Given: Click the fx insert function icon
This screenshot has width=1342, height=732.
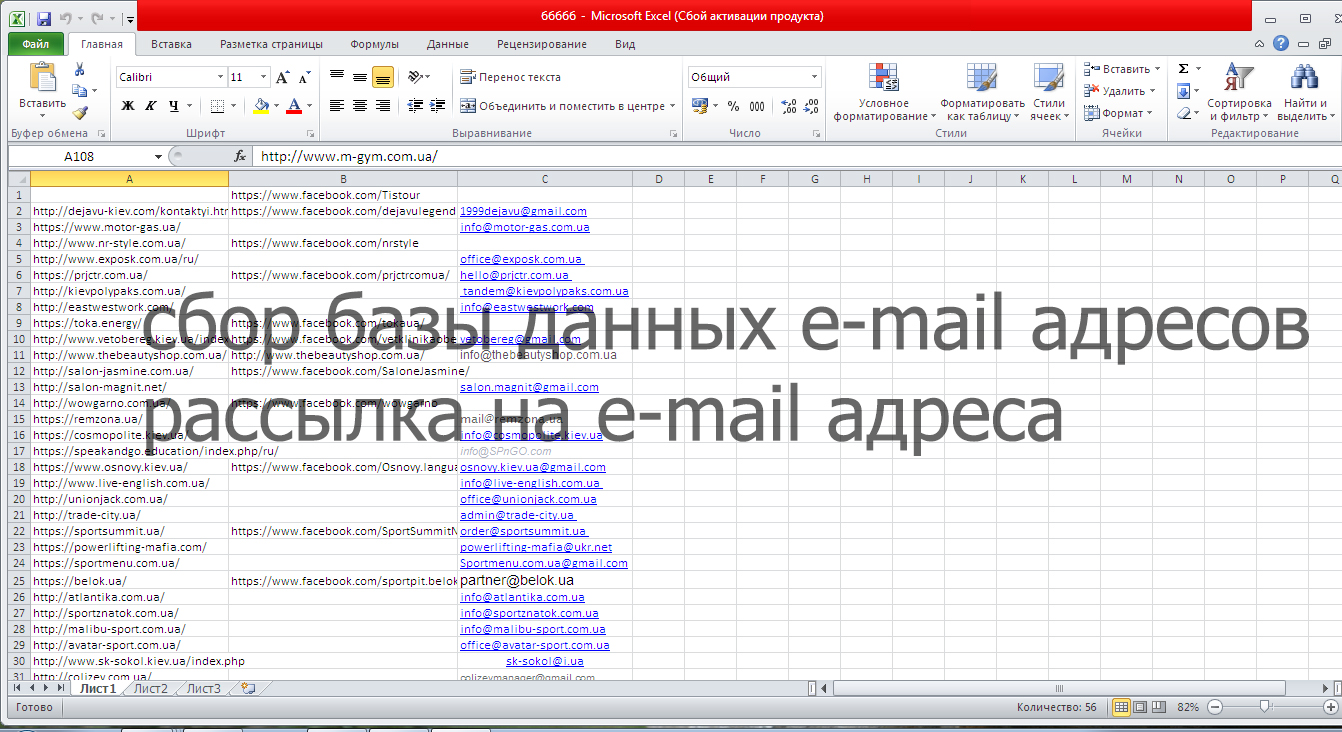Looking at the screenshot, I should (240, 156).
